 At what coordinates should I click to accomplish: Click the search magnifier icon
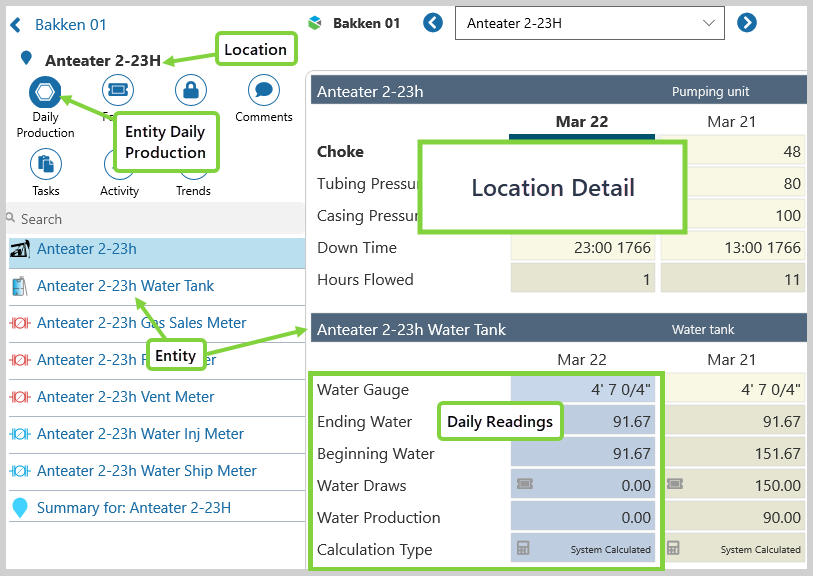[10, 217]
